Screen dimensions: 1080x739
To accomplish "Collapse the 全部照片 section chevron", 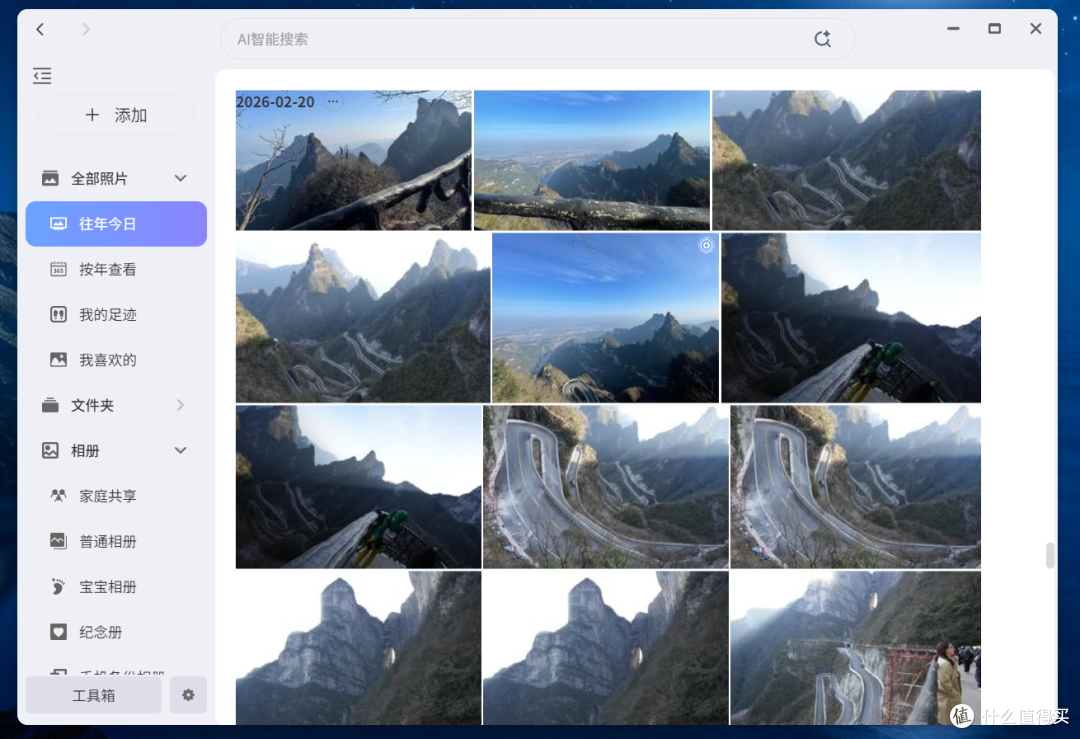I will click(180, 178).
